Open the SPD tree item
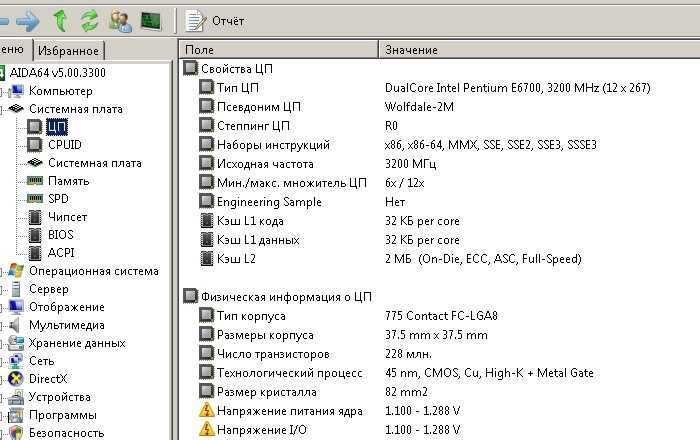The height and width of the screenshot is (440, 700). 58,199
